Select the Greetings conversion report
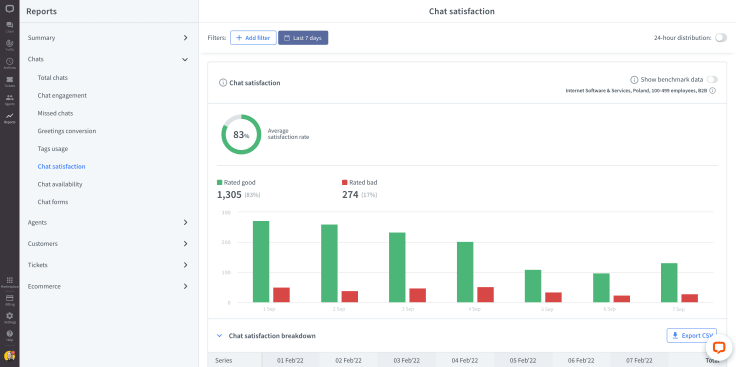 (67, 131)
